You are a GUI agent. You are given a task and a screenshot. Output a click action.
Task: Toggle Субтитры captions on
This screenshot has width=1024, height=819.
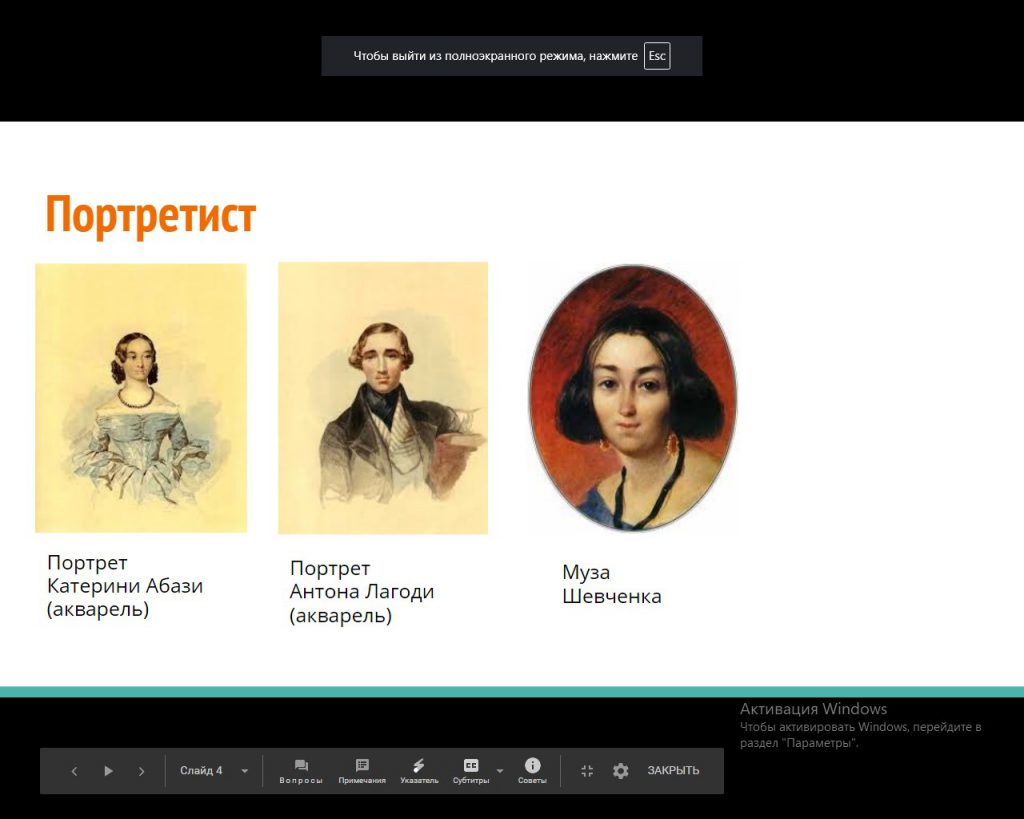(x=470, y=771)
